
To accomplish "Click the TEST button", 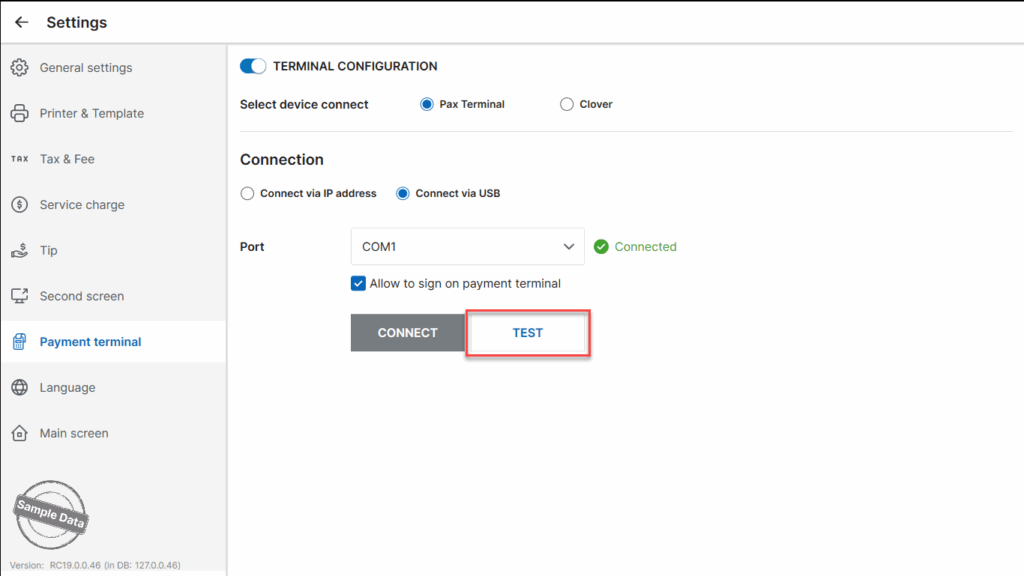I will coord(528,333).
